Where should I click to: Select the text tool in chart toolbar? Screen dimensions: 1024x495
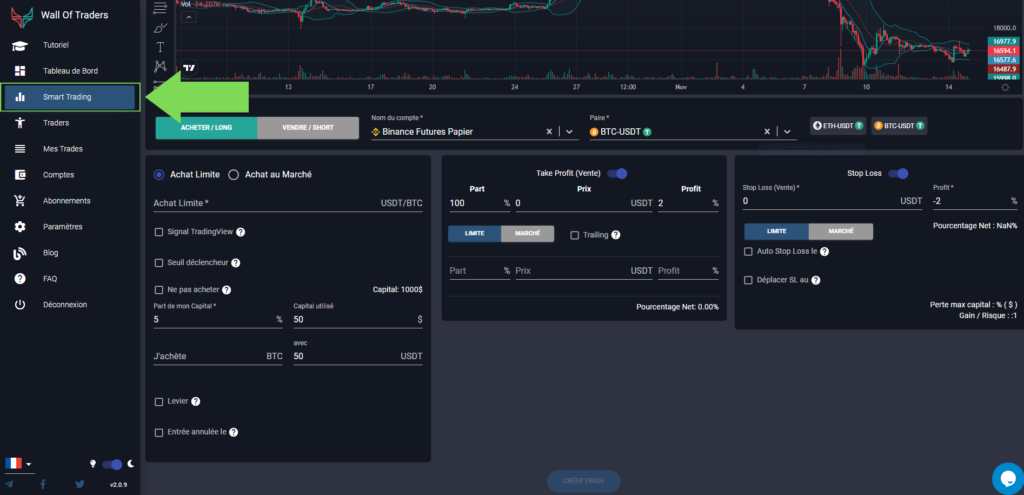pos(160,47)
